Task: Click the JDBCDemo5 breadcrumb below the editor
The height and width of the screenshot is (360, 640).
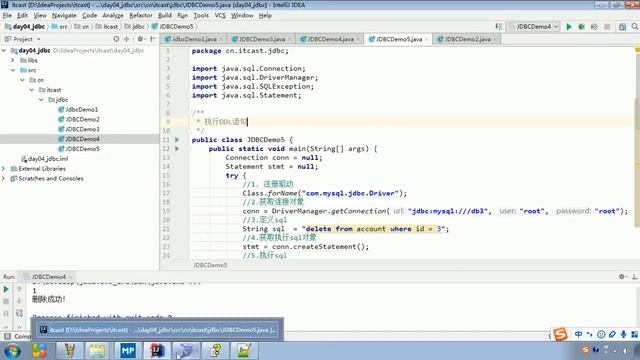Action: coord(210,265)
